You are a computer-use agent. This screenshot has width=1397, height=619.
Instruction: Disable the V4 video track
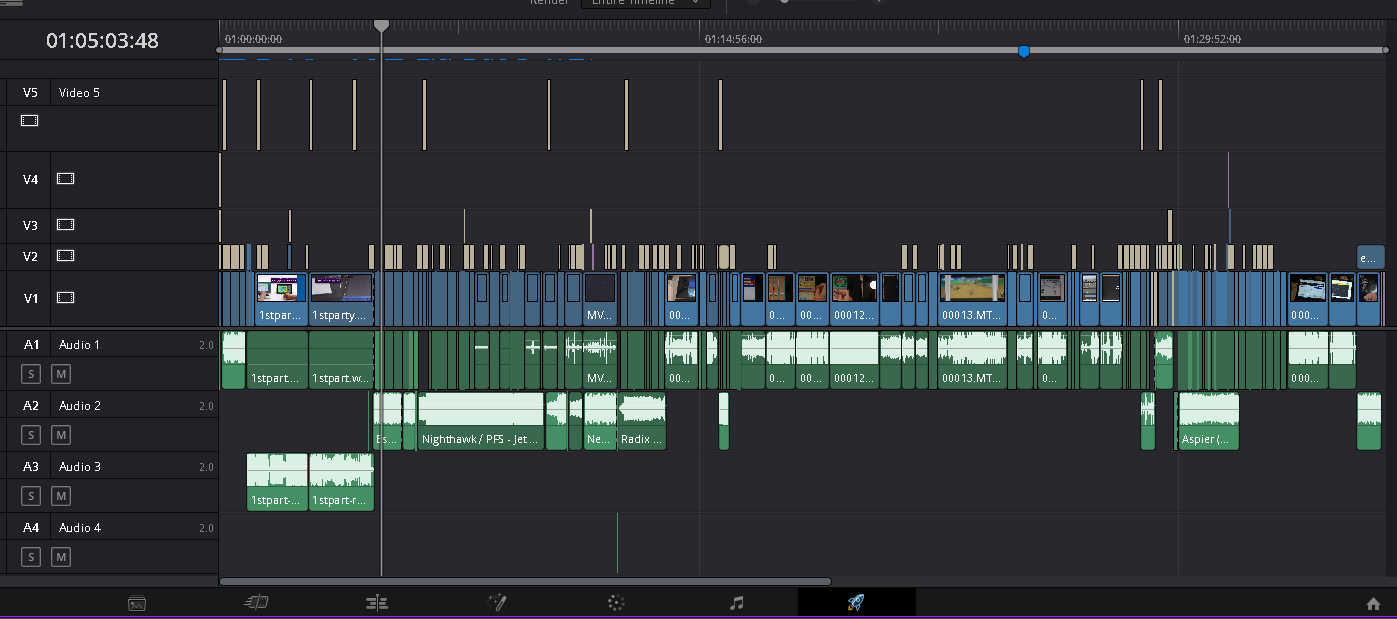pos(65,179)
